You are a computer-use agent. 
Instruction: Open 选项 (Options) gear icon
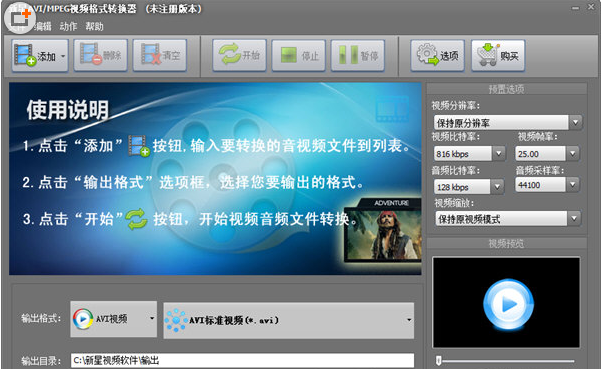427,54
